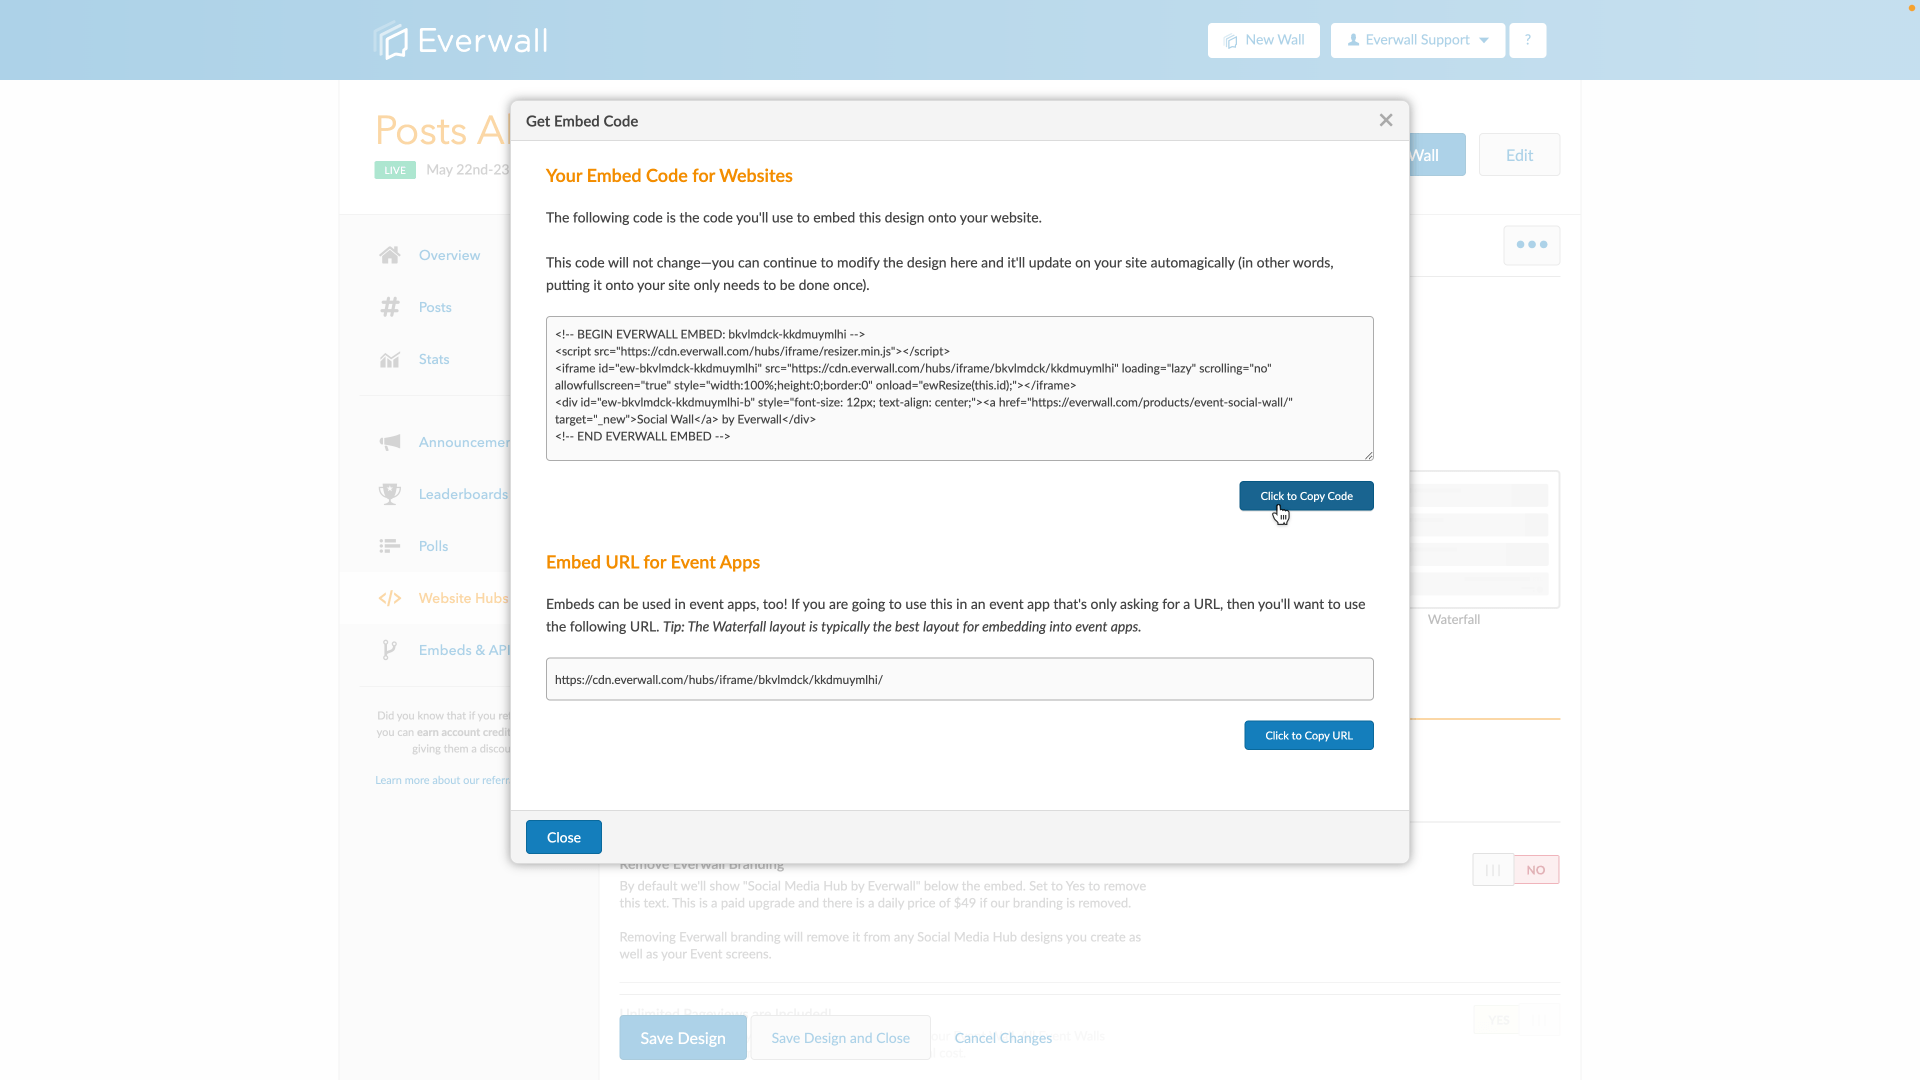Click to Copy URL button
The width and height of the screenshot is (1920, 1080).
pos(1308,735)
